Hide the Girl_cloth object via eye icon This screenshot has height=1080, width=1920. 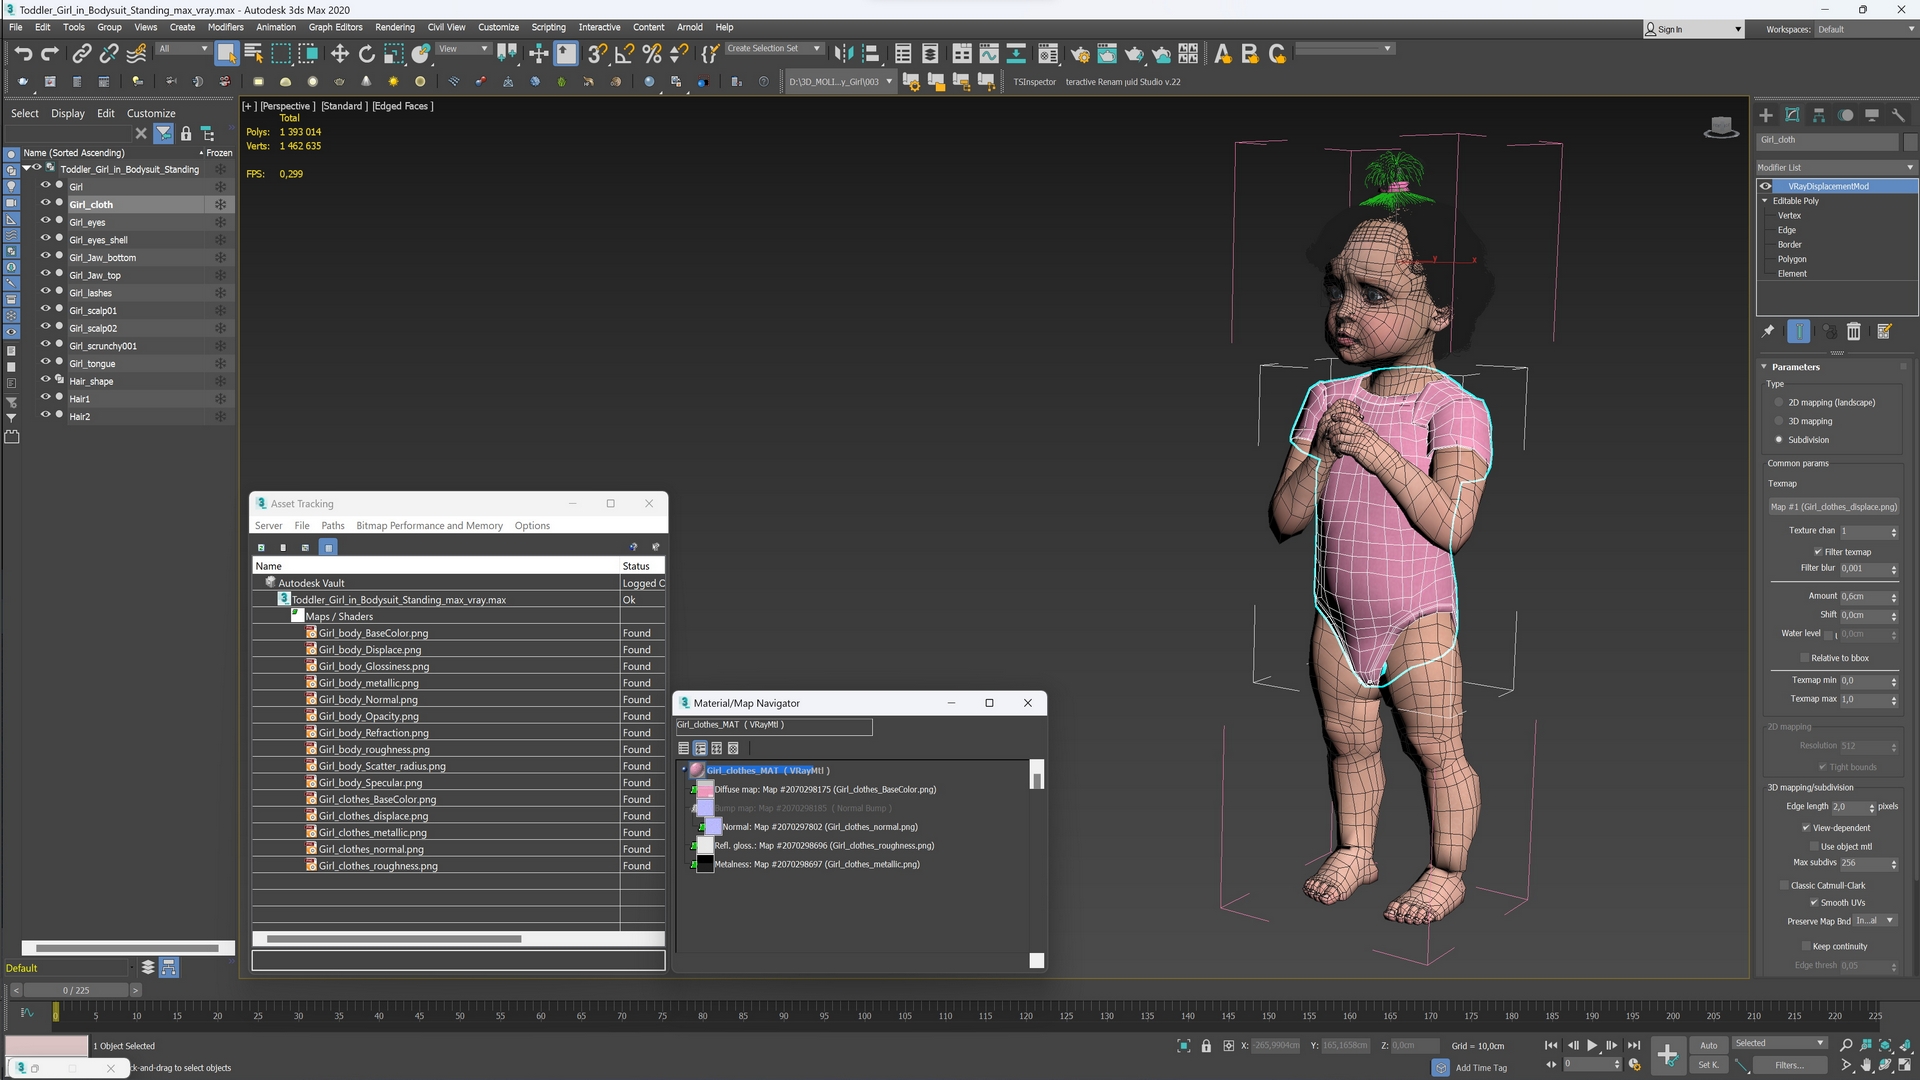(45, 203)
